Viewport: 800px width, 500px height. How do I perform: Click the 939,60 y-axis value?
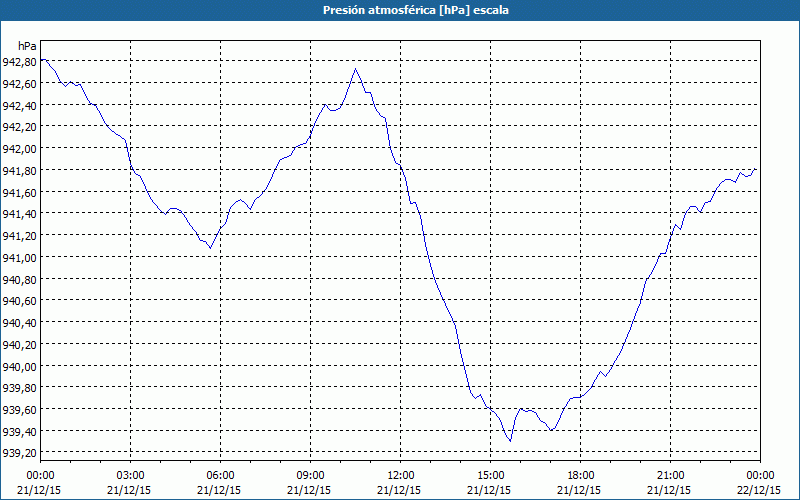[19, 409]
